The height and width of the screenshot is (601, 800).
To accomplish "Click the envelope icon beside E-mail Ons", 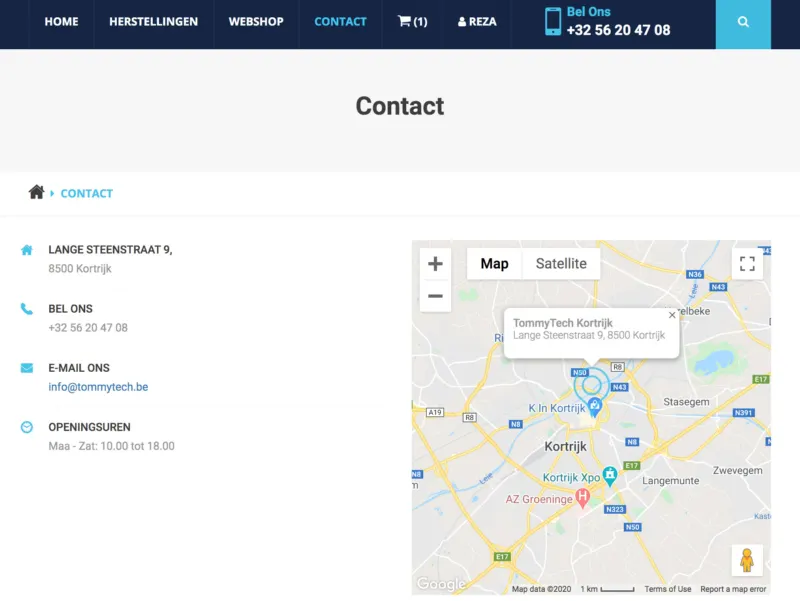I will tap(27, 368).
